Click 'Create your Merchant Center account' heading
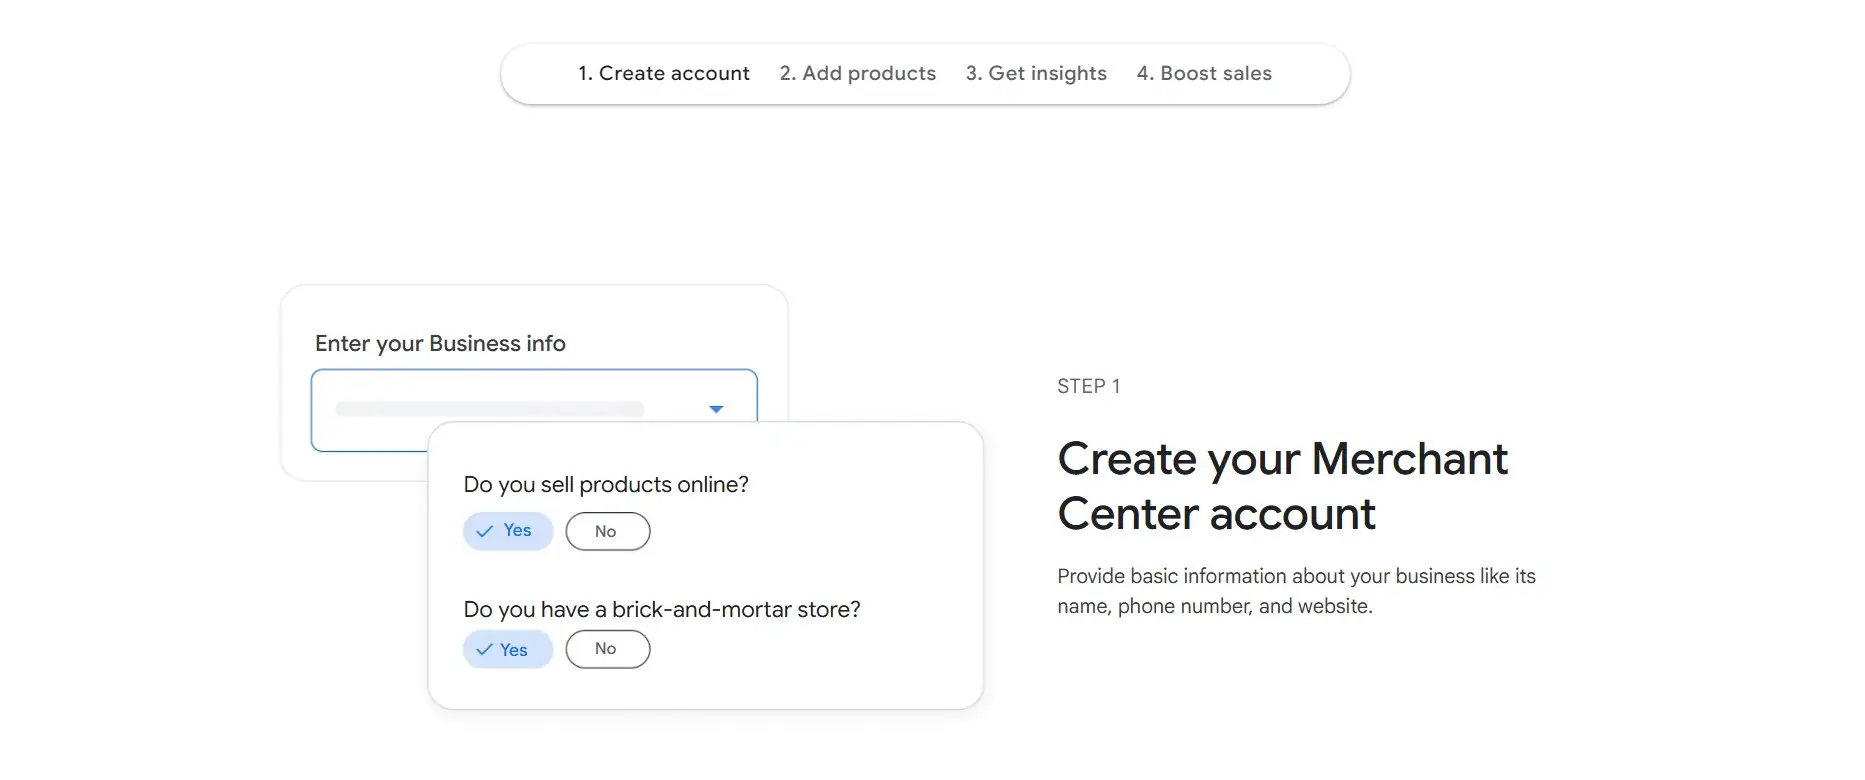Screen dimensions: 1865x780 coord(1282,486)
